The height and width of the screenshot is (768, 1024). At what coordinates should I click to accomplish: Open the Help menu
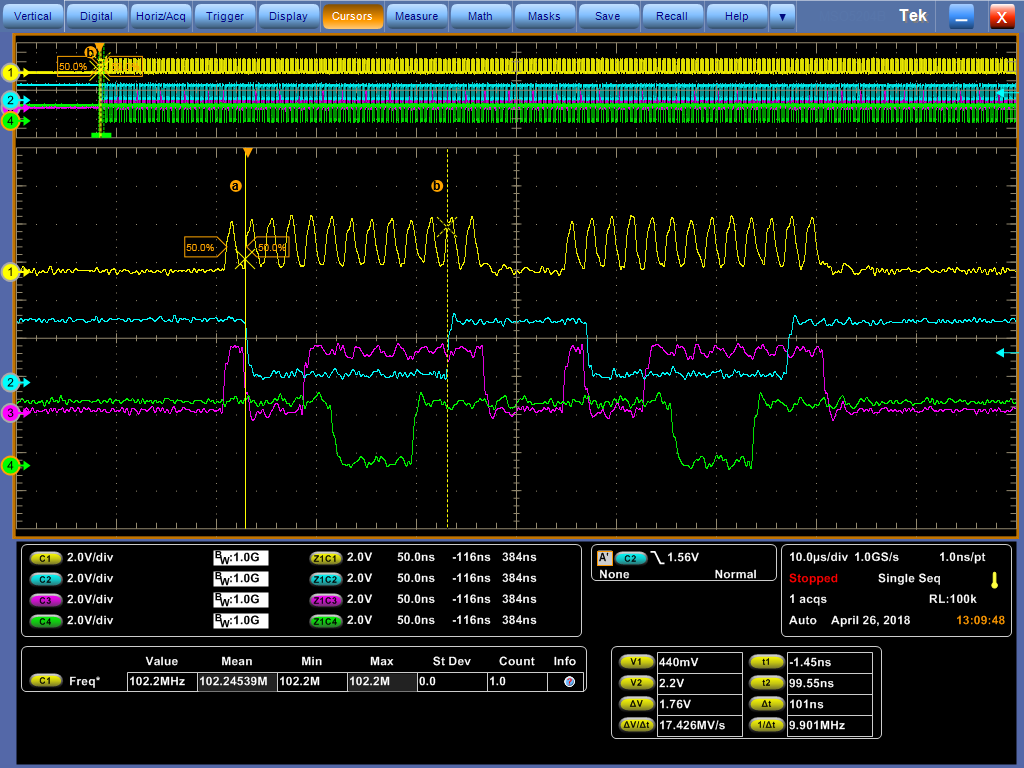point(736,16)
